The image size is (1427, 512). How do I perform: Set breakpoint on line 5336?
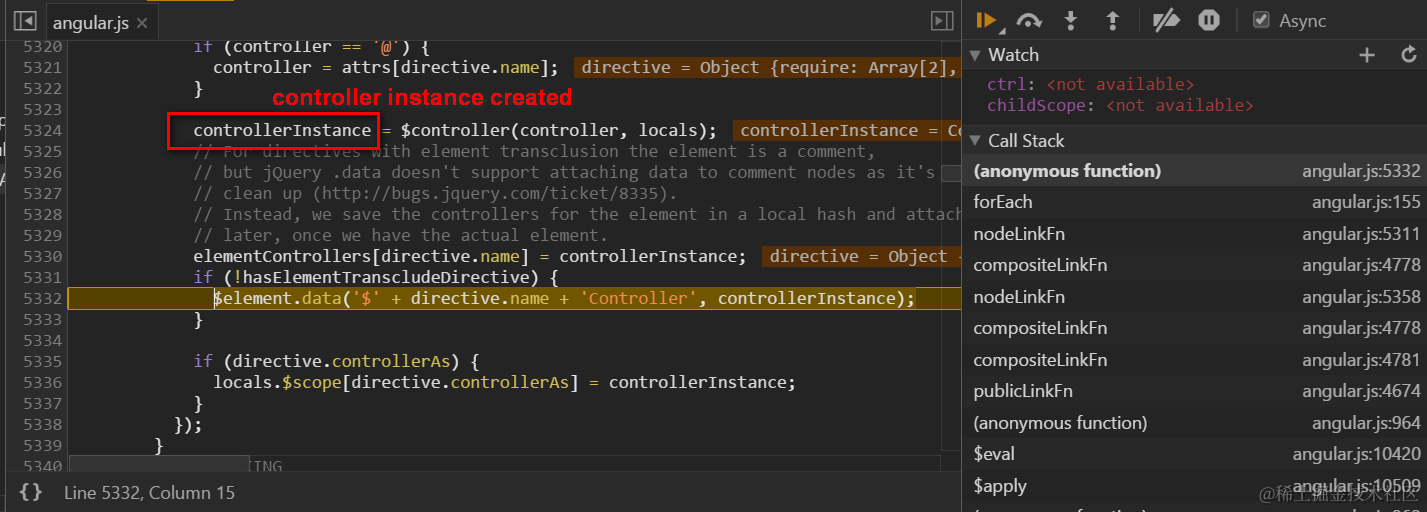42,383
